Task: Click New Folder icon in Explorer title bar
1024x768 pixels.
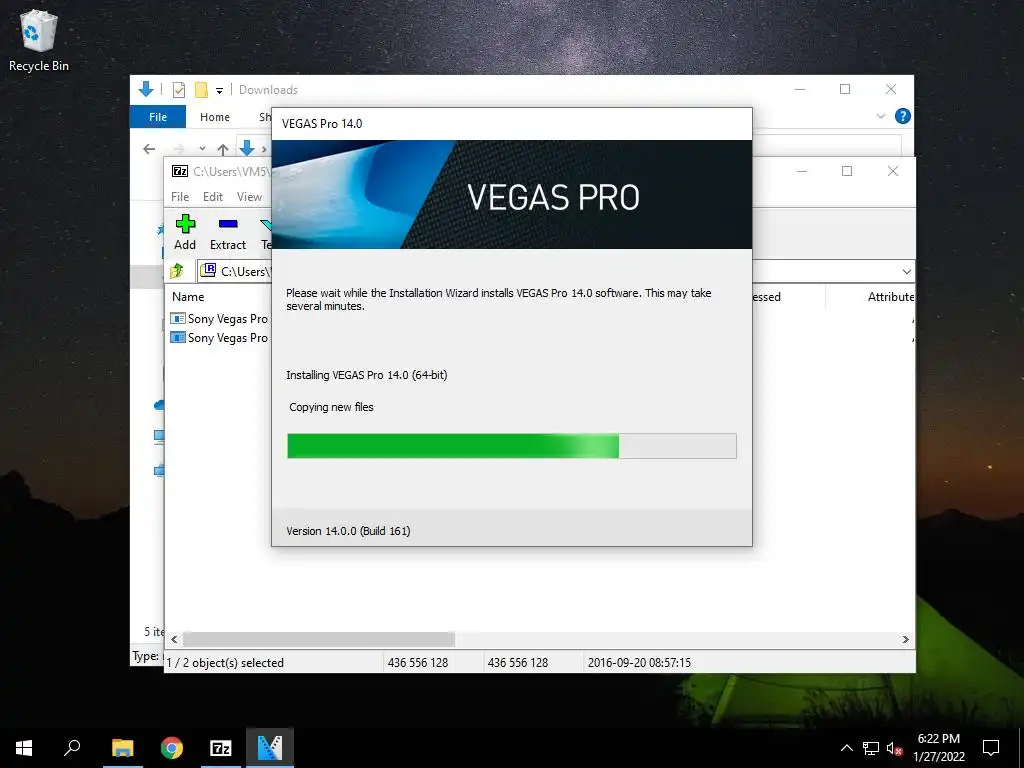Action: 201,89
